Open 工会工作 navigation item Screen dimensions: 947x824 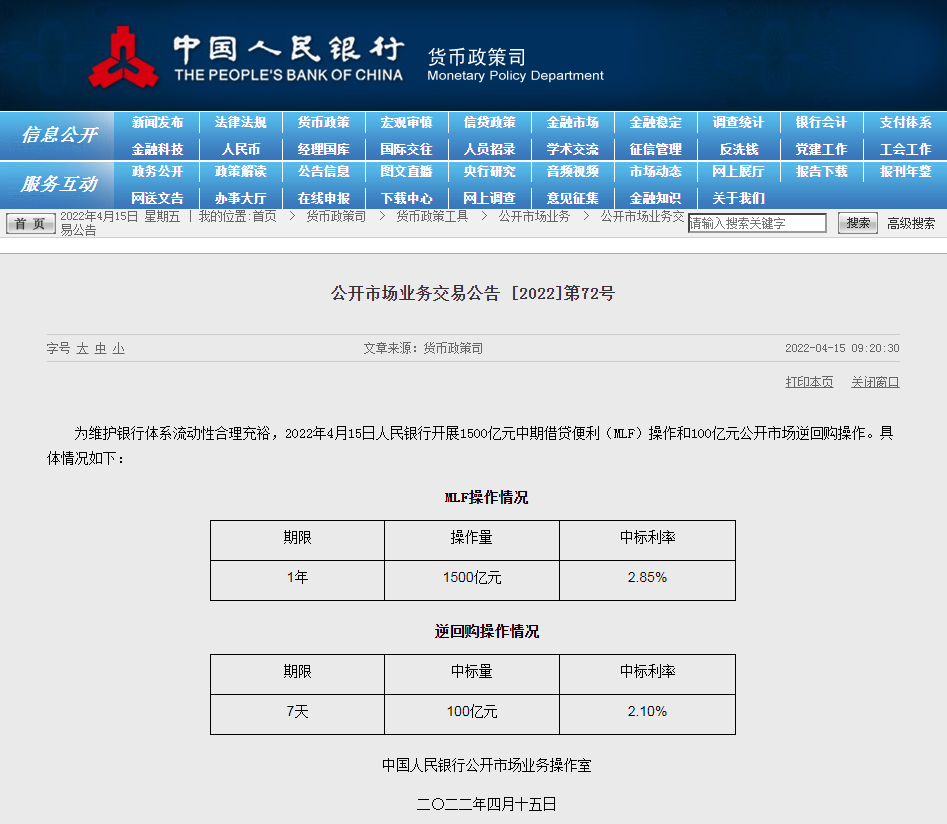(905, 149)
